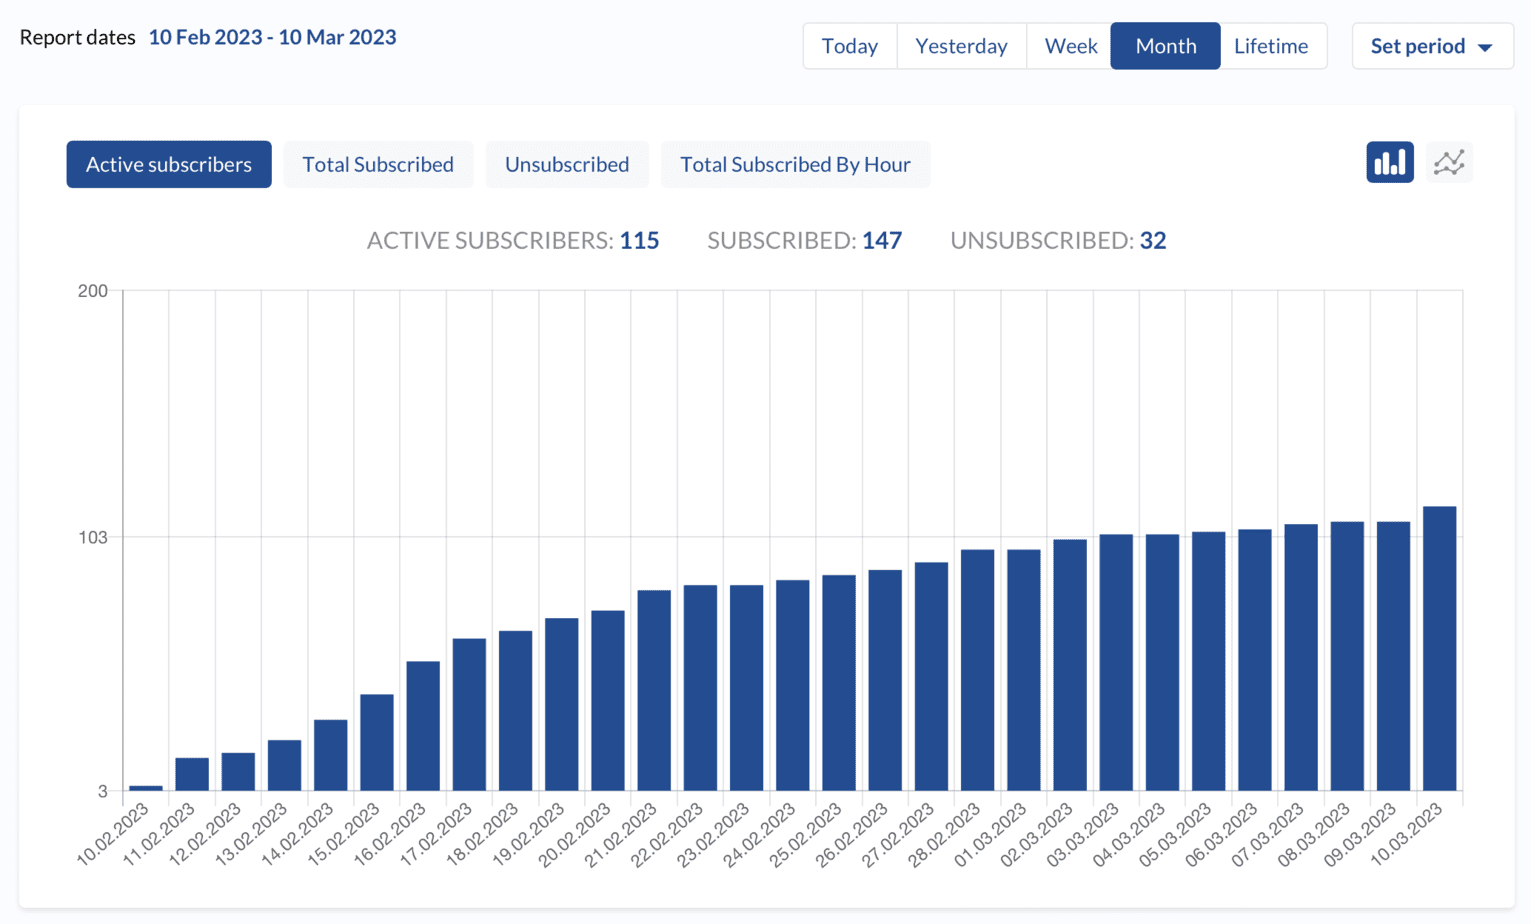Select the Yesterday period button
This screenshot has width=1531, height=924.
point(961,46)
